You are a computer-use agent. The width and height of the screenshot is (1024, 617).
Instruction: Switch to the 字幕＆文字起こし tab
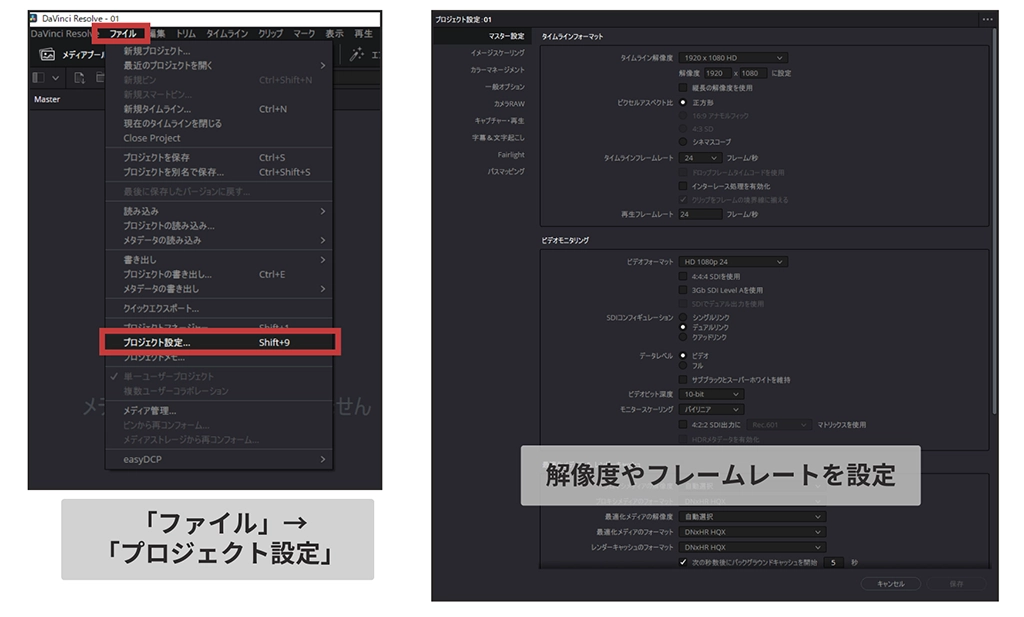point(498,138)
